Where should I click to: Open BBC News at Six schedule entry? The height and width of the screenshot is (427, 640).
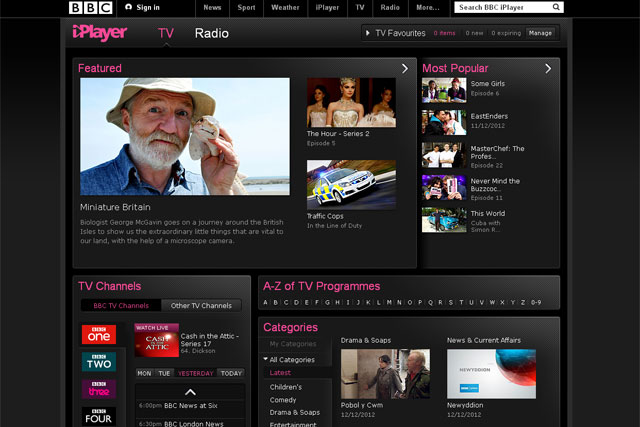pos(190,406)
